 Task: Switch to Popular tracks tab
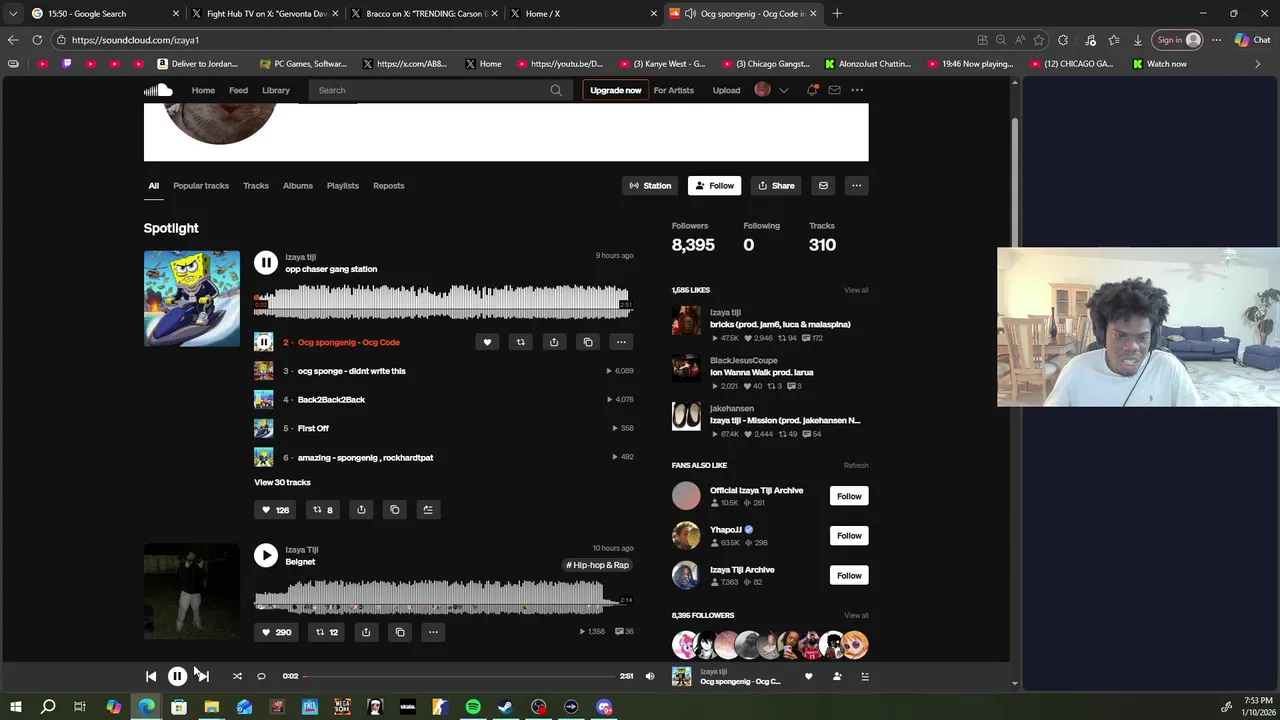coord(201,185)
